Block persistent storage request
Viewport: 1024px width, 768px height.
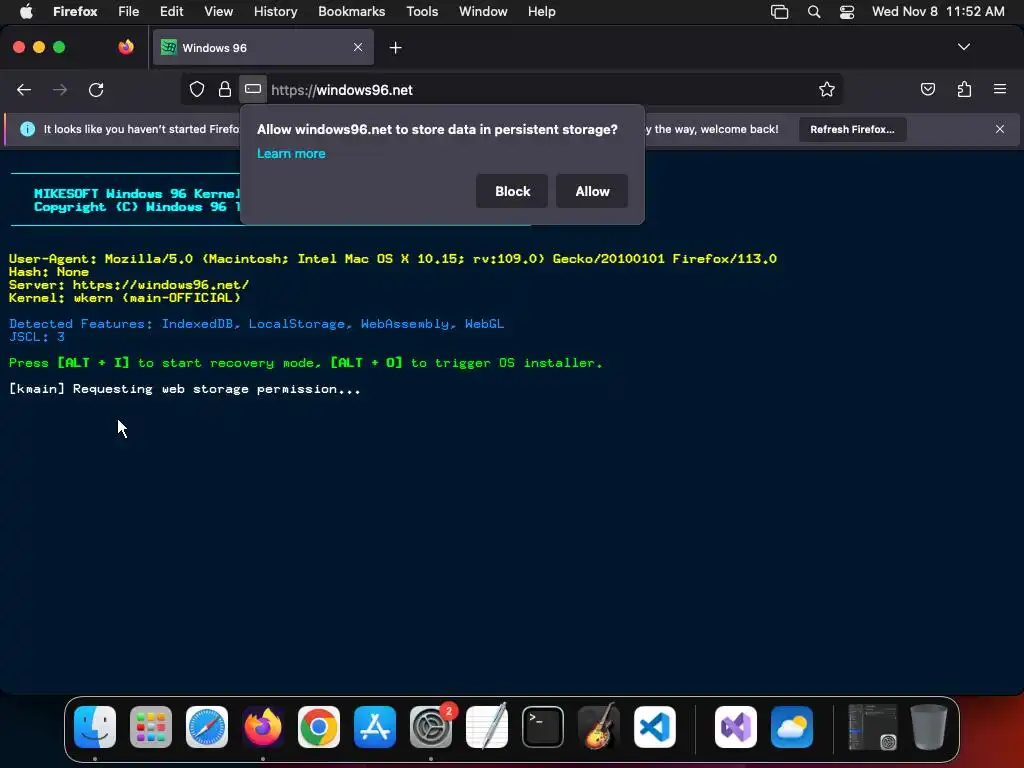512,191
